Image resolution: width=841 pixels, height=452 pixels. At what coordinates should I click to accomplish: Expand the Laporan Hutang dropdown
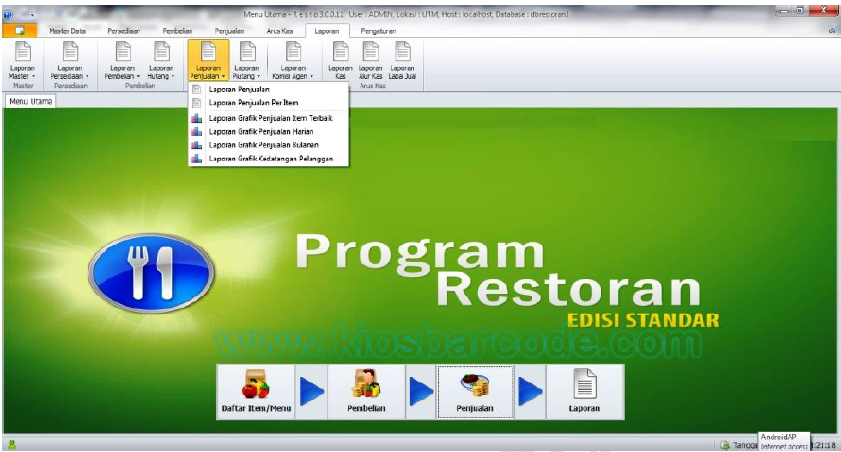point(160,60)
